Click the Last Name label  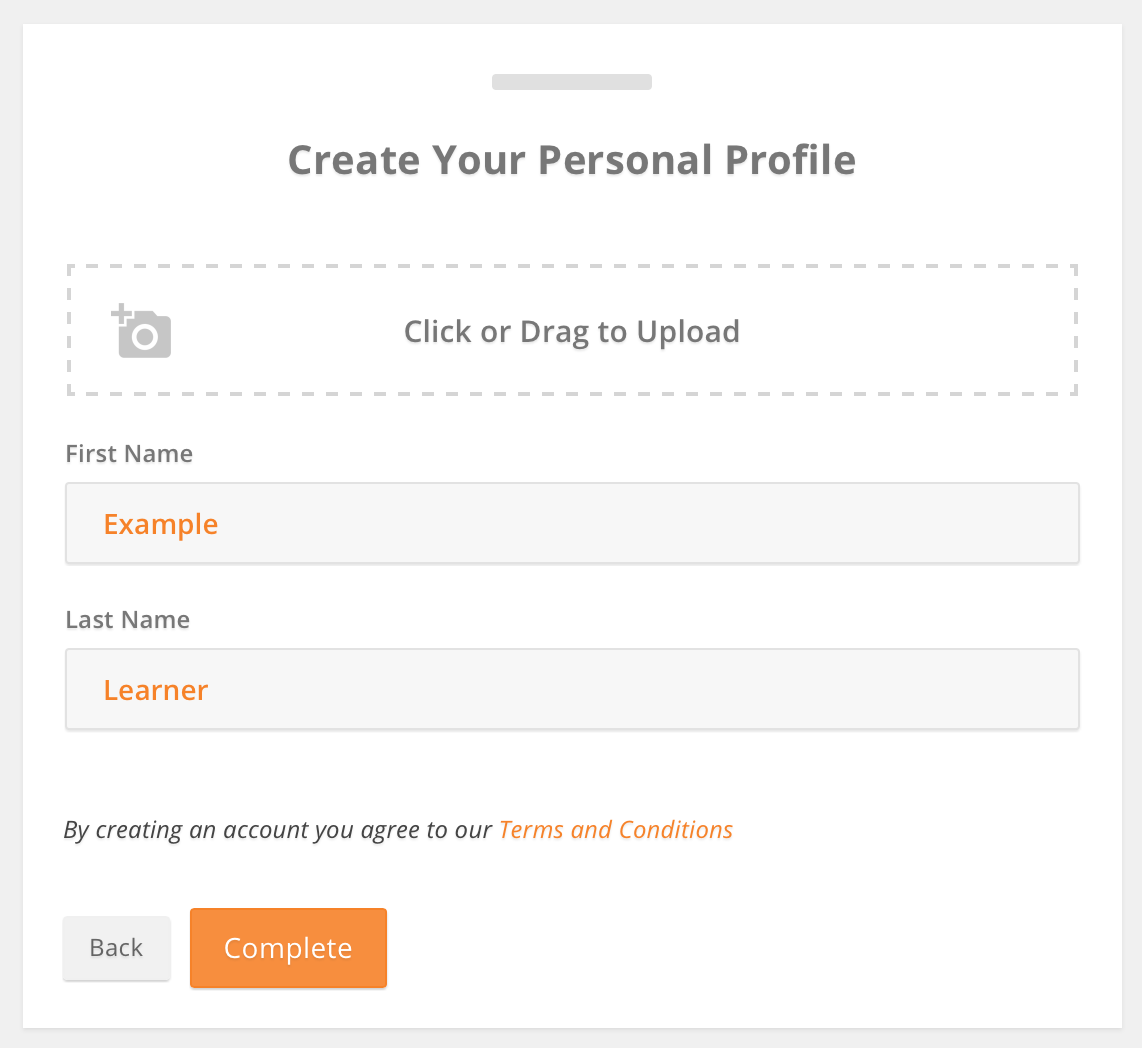pyautogui.click(x=127, y=620)
